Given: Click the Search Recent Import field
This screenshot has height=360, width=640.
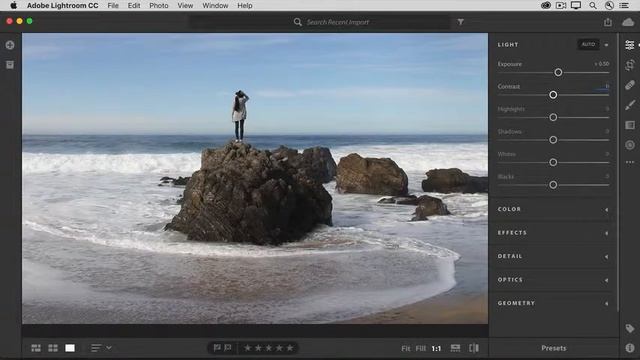Looking at the screenshot, I should [x=319, y=22].
